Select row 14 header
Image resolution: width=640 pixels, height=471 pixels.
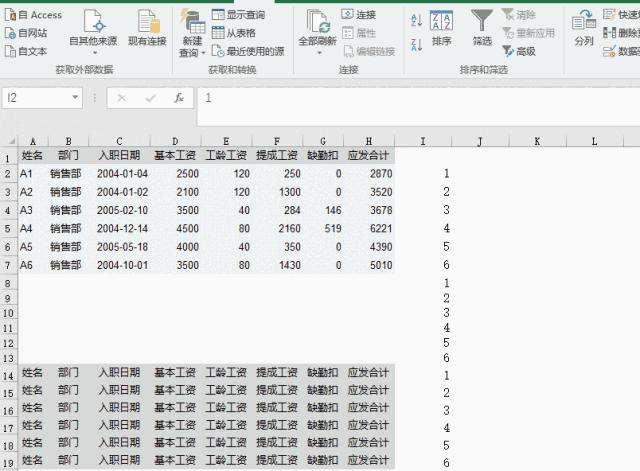tap(8, 375)
